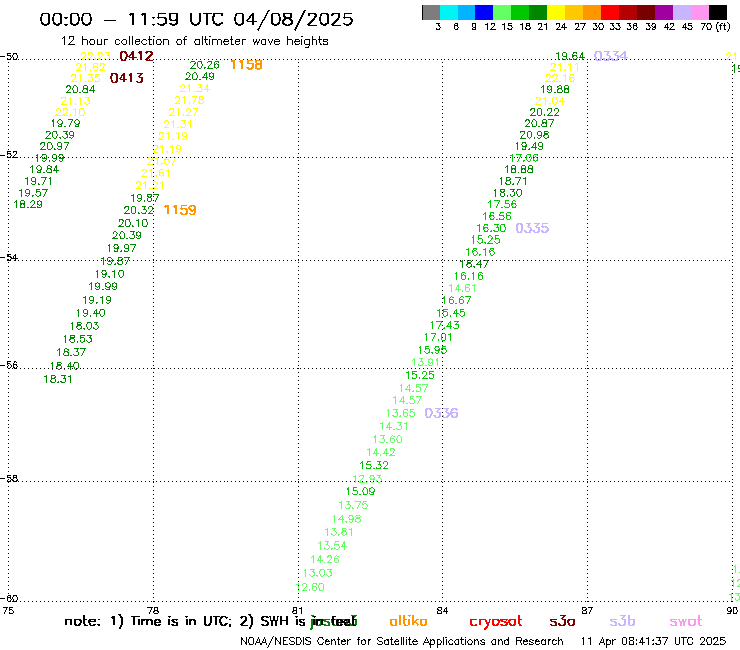Viewport: 740px width, 650px height.
Task: Click the wave height value 12.60
Action: pos(310,587)
